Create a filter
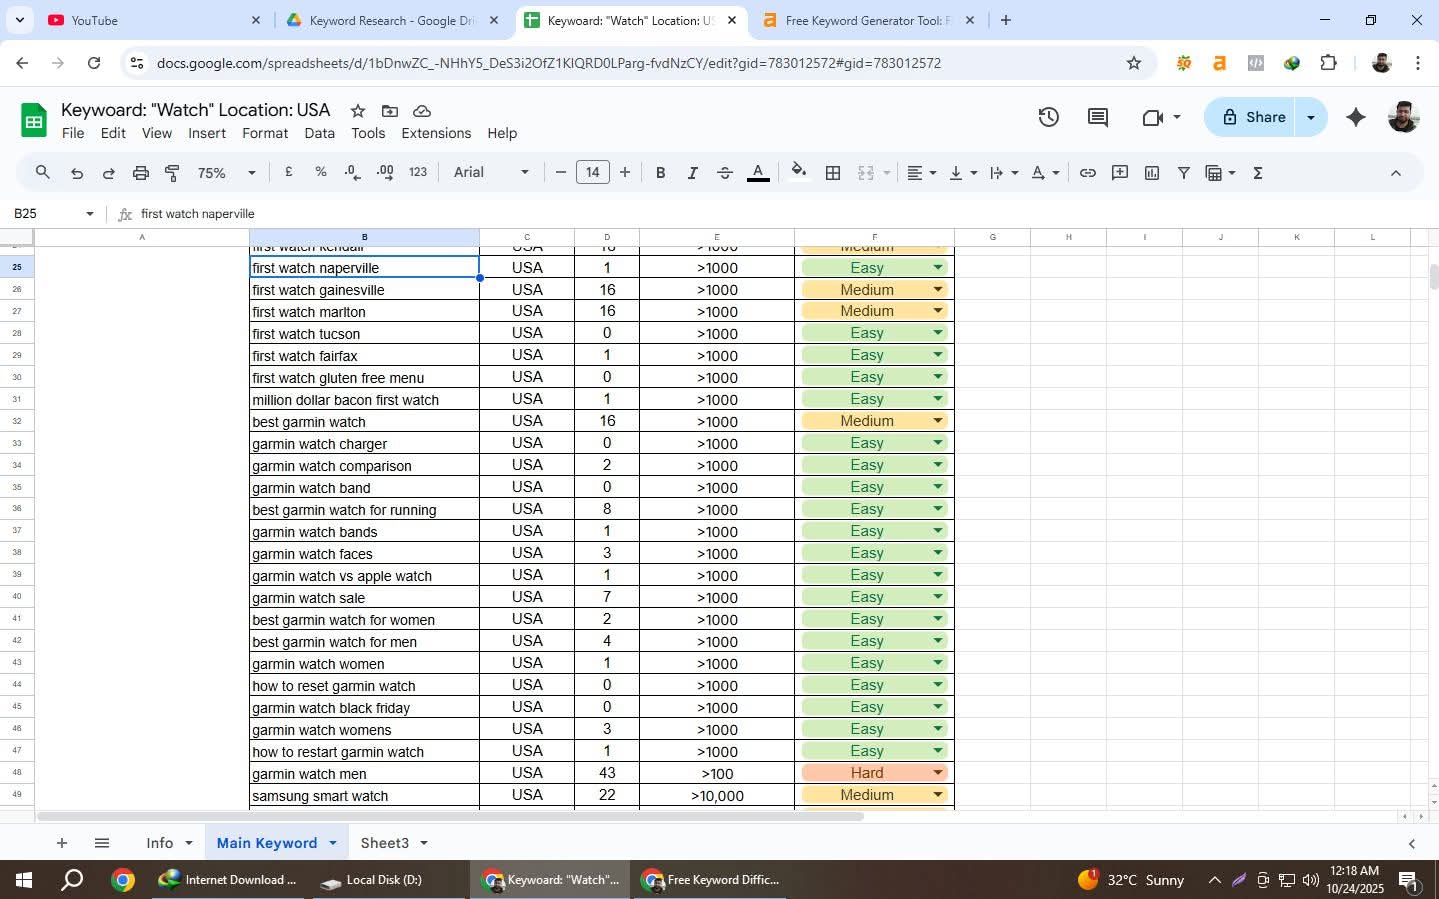This screenshot has height=899, width=1439. 1183,172
